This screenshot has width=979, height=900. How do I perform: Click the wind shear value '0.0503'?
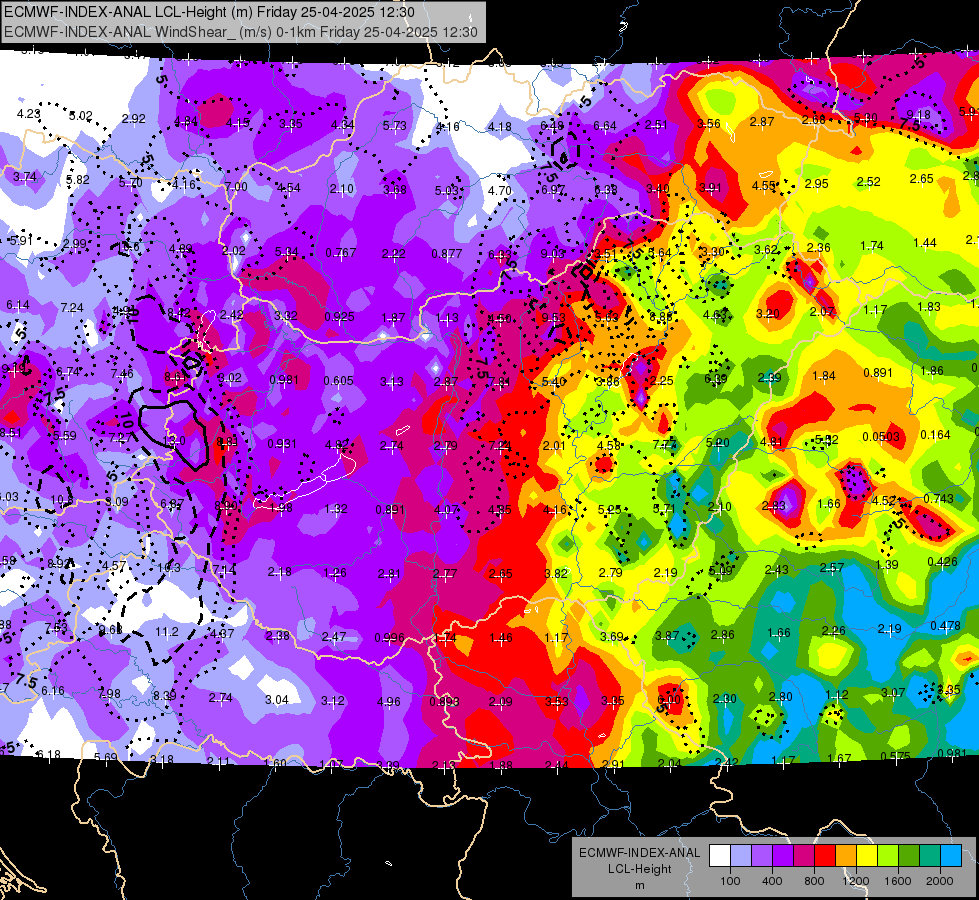pyautogui.click(x=881, y=436)
